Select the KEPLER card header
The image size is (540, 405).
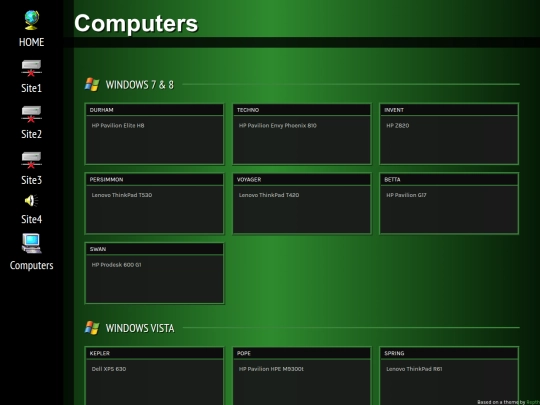pos(154,353)
